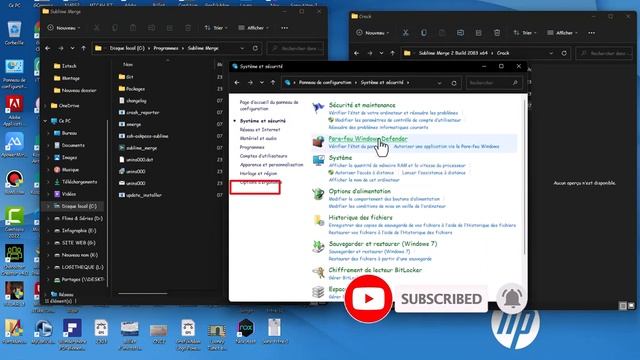Click the Rename icon in Crack window

[460, 33]
